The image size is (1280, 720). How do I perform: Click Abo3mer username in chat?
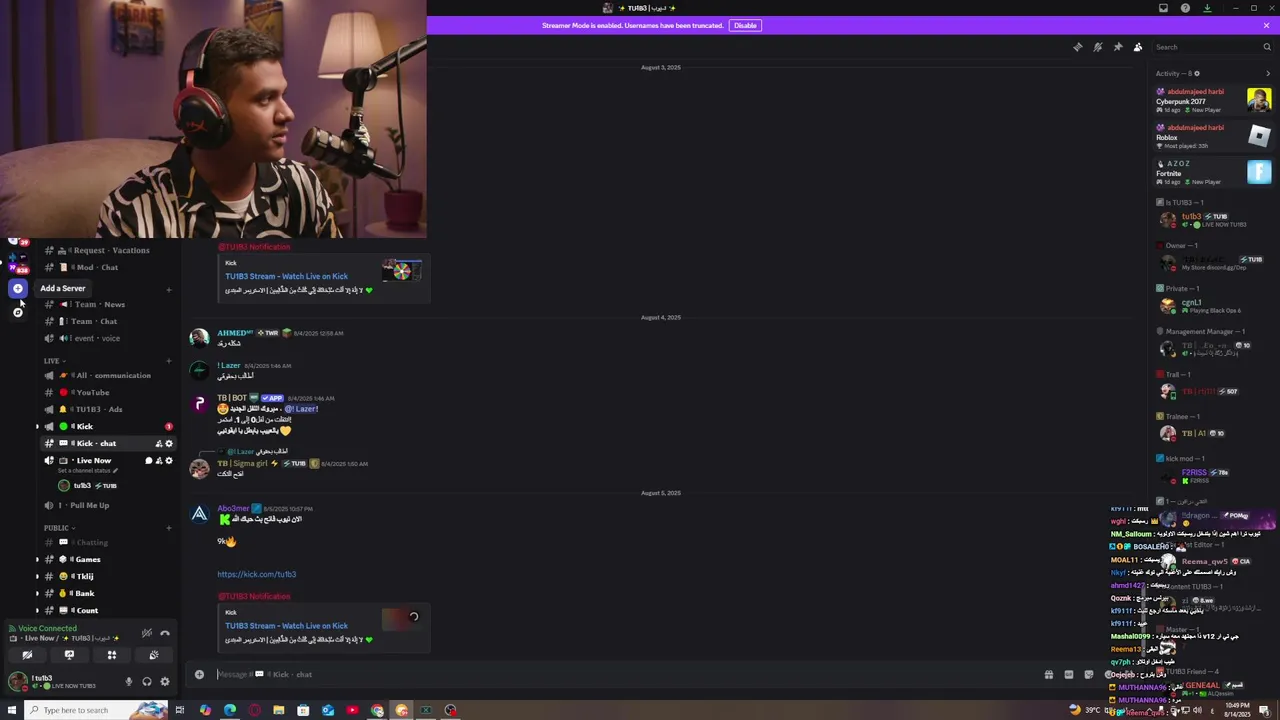tap(233, 508)
